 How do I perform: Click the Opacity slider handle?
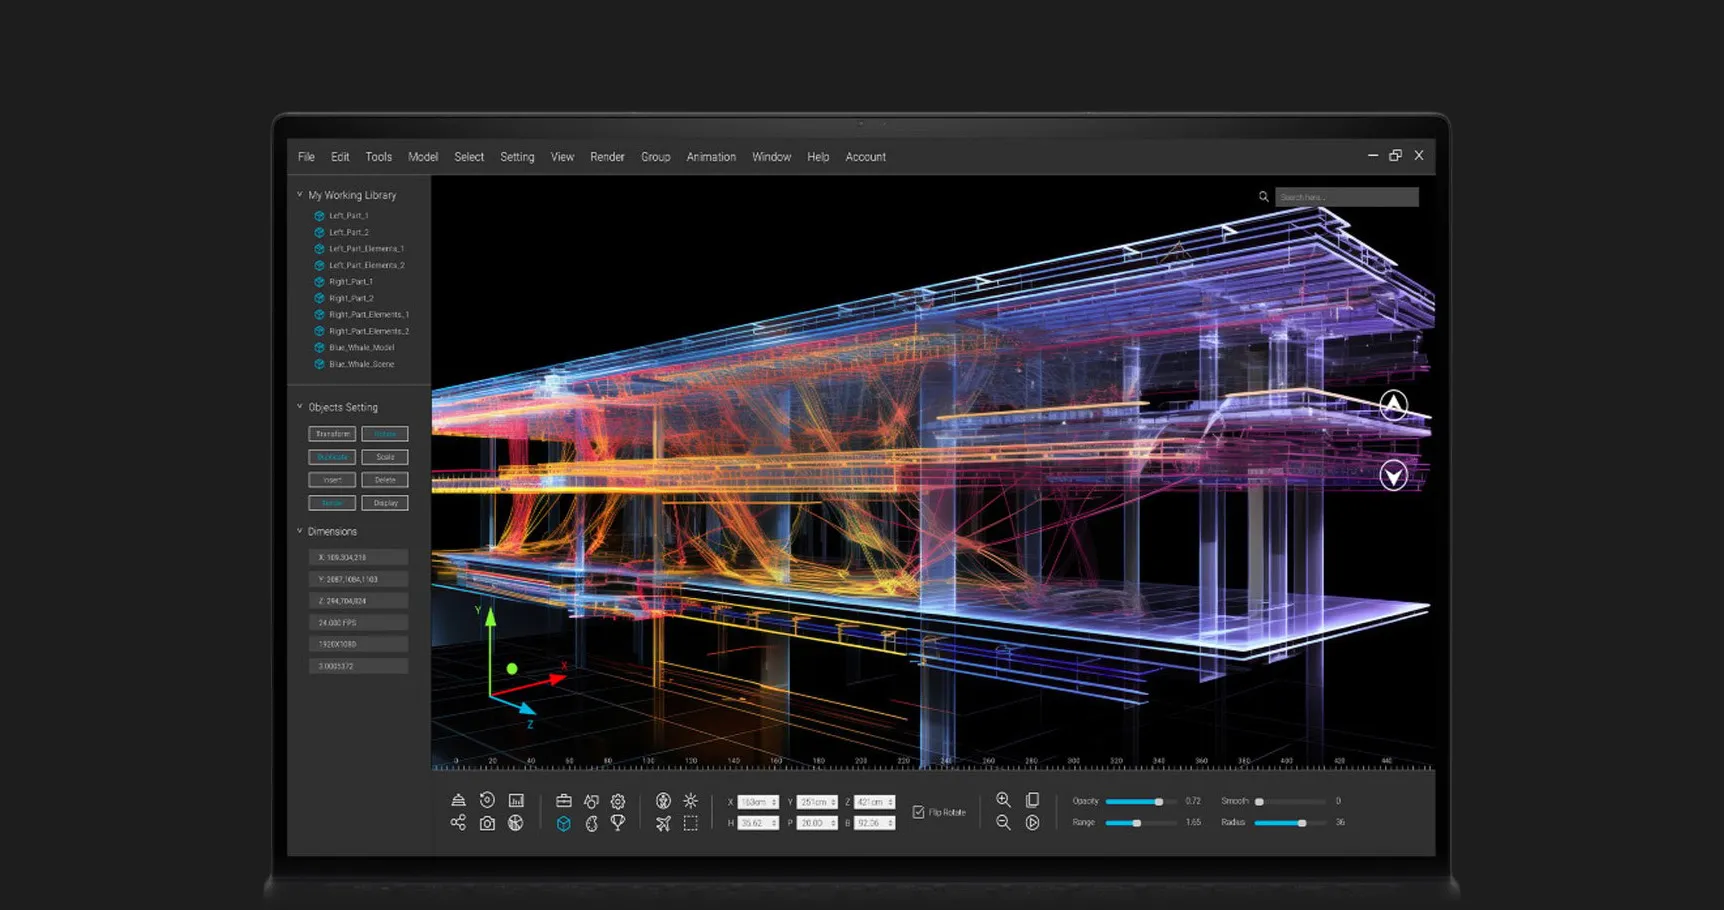pyautogui.click(x=1159, y=802)
